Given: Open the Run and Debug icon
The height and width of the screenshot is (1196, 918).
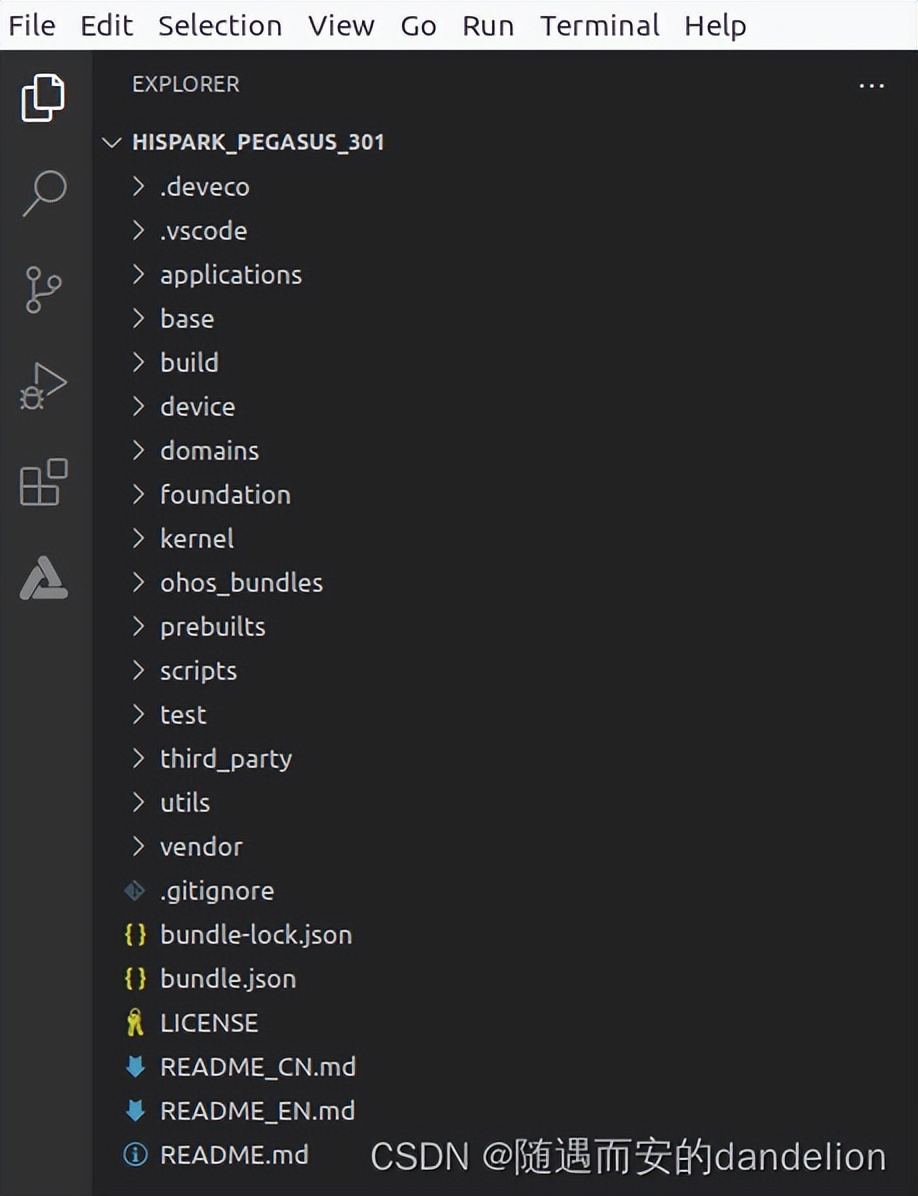Looking at the screenshot, I should point(43,386).
